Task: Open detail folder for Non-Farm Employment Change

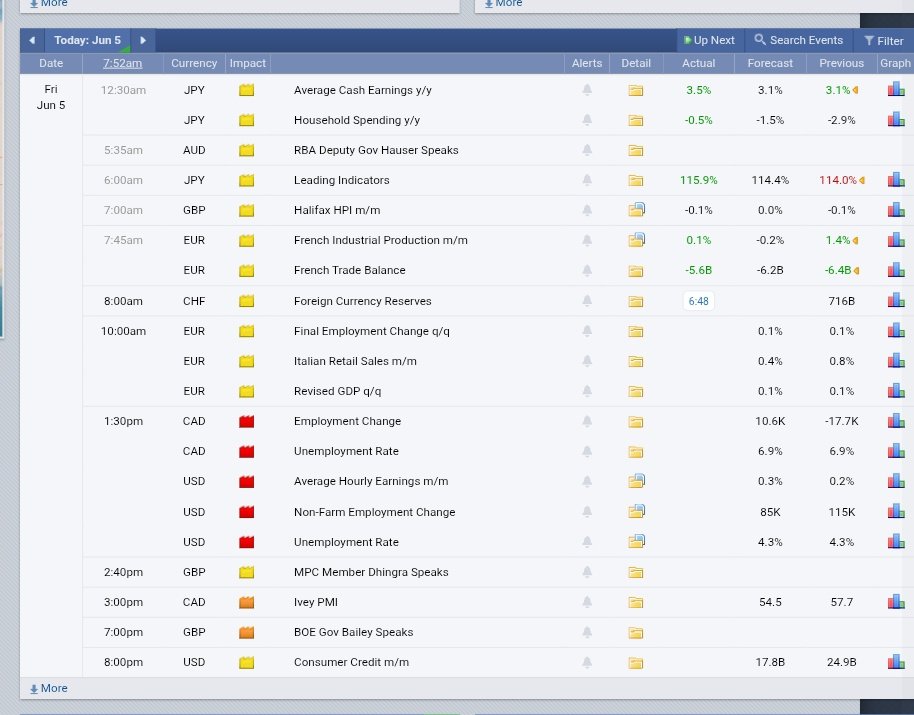Action: [x=636, y=511]
